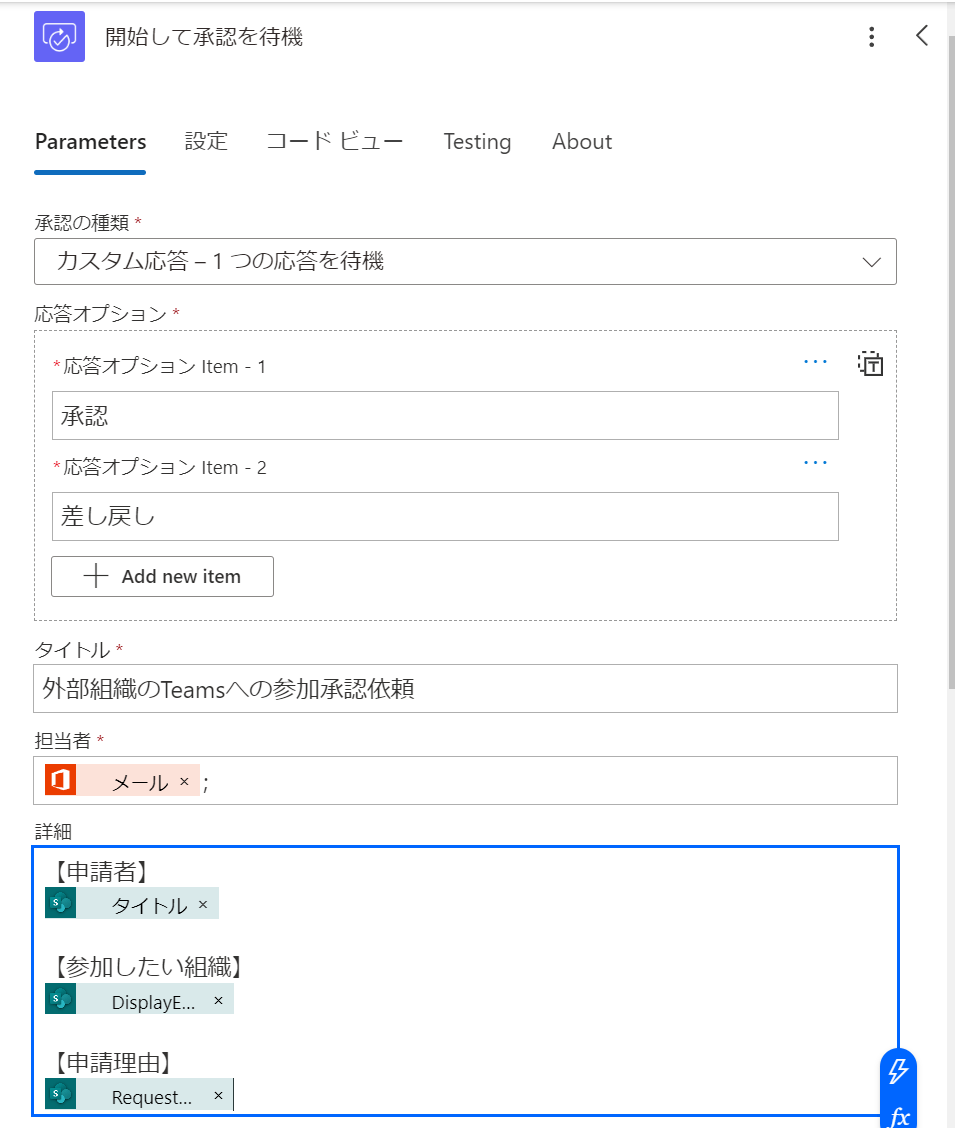This screenshot has width=955, height=1128.
Task: Click the Add new item button
Action: [163, 576]
